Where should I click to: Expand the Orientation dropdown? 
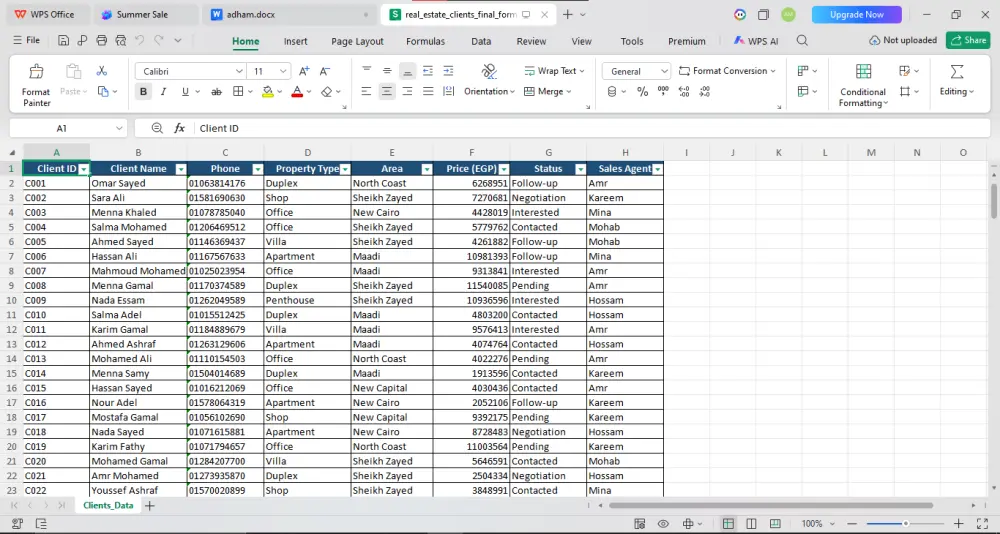[512, 92]
